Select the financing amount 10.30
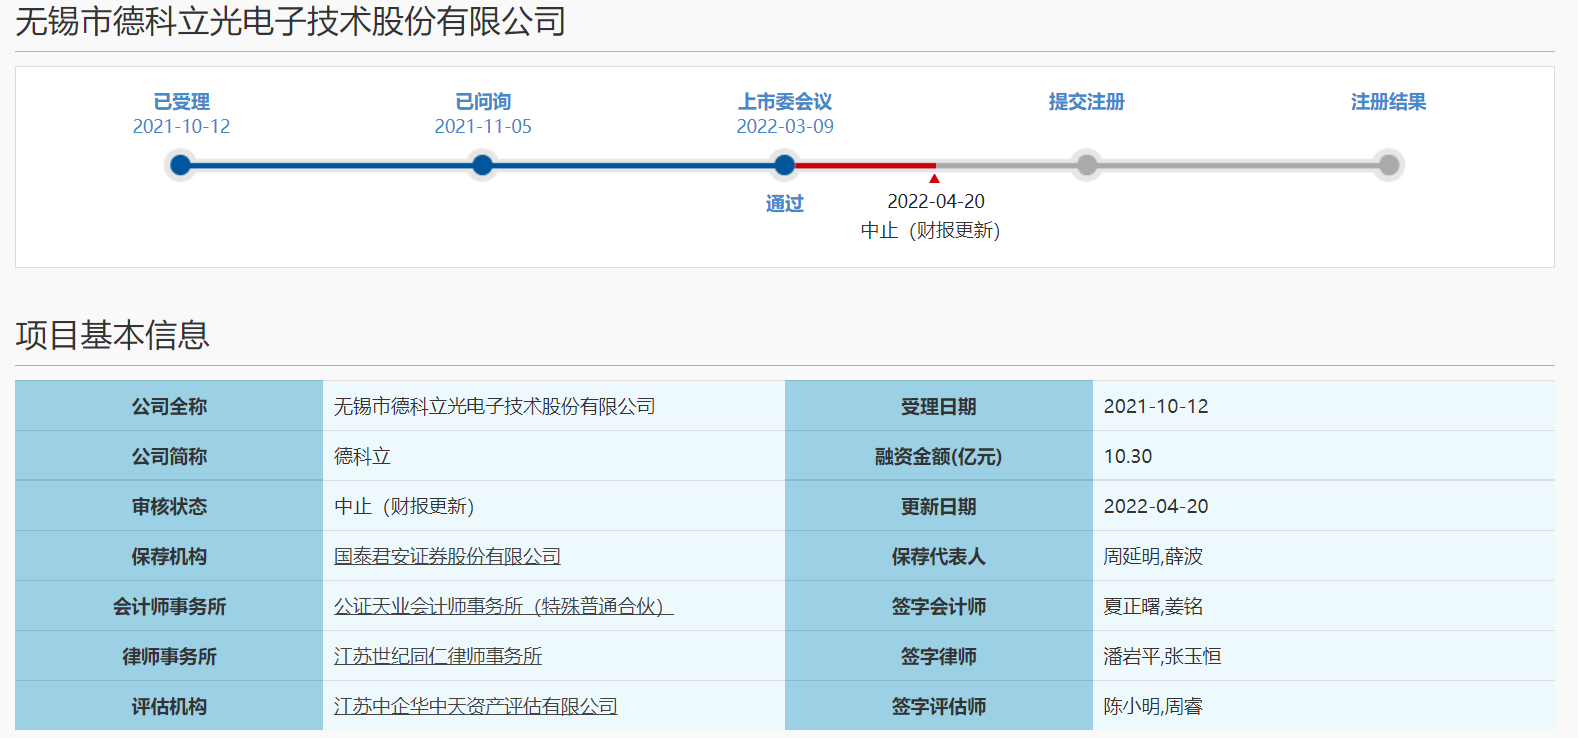Screen dimensions: 1578x738 tap(1128, 456)
